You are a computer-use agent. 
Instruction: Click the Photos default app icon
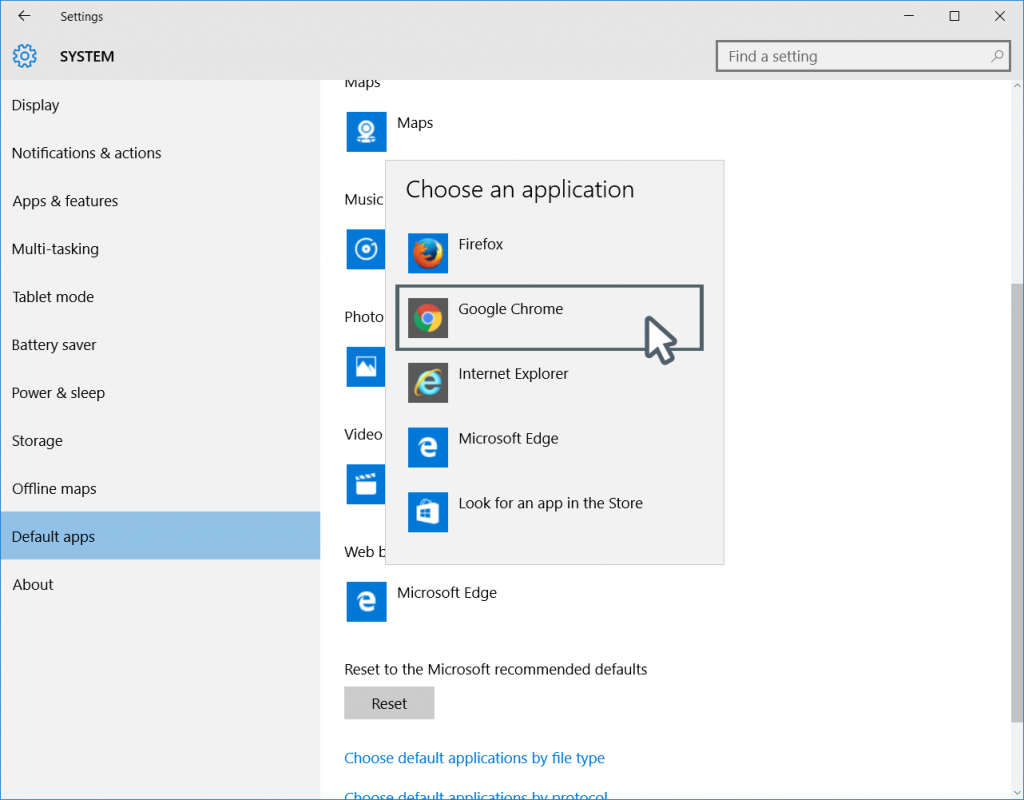[366, 367]
